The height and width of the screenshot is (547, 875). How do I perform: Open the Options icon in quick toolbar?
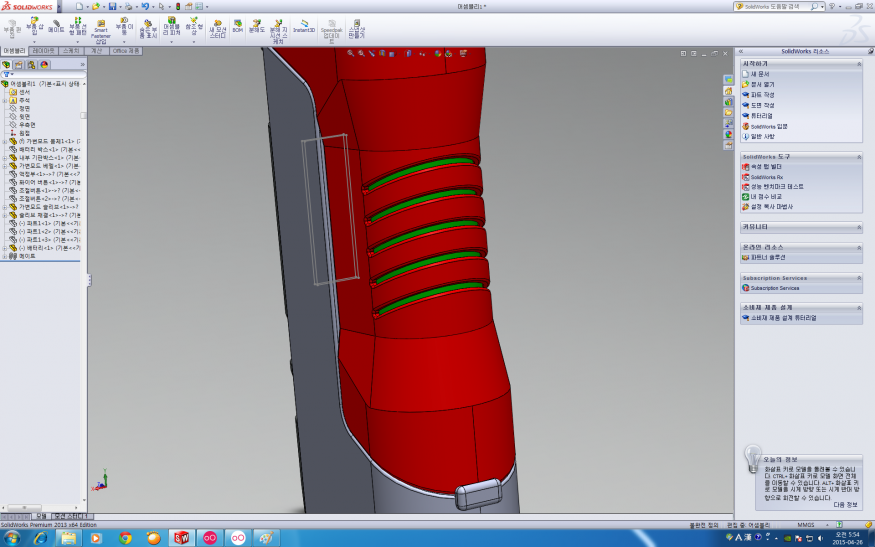click(x=199, y=6)
